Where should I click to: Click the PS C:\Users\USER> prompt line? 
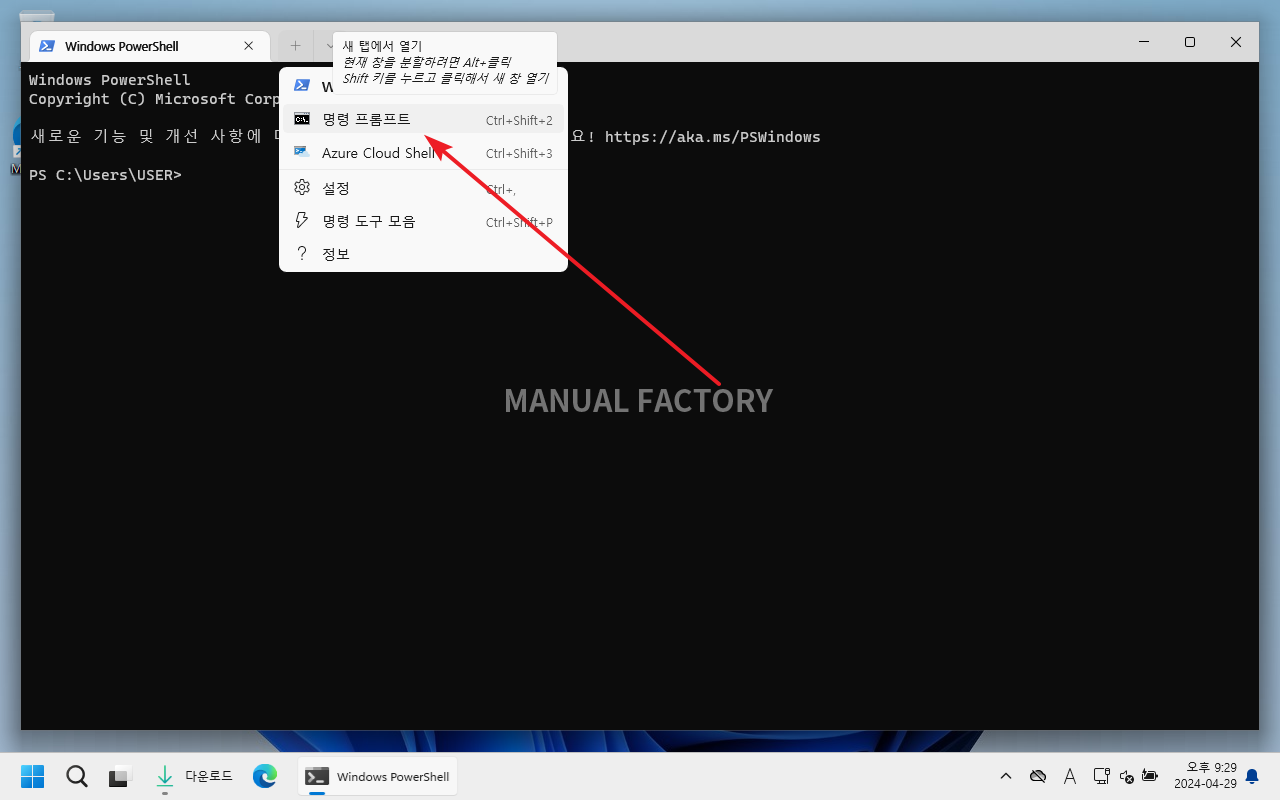click(105, 175)
